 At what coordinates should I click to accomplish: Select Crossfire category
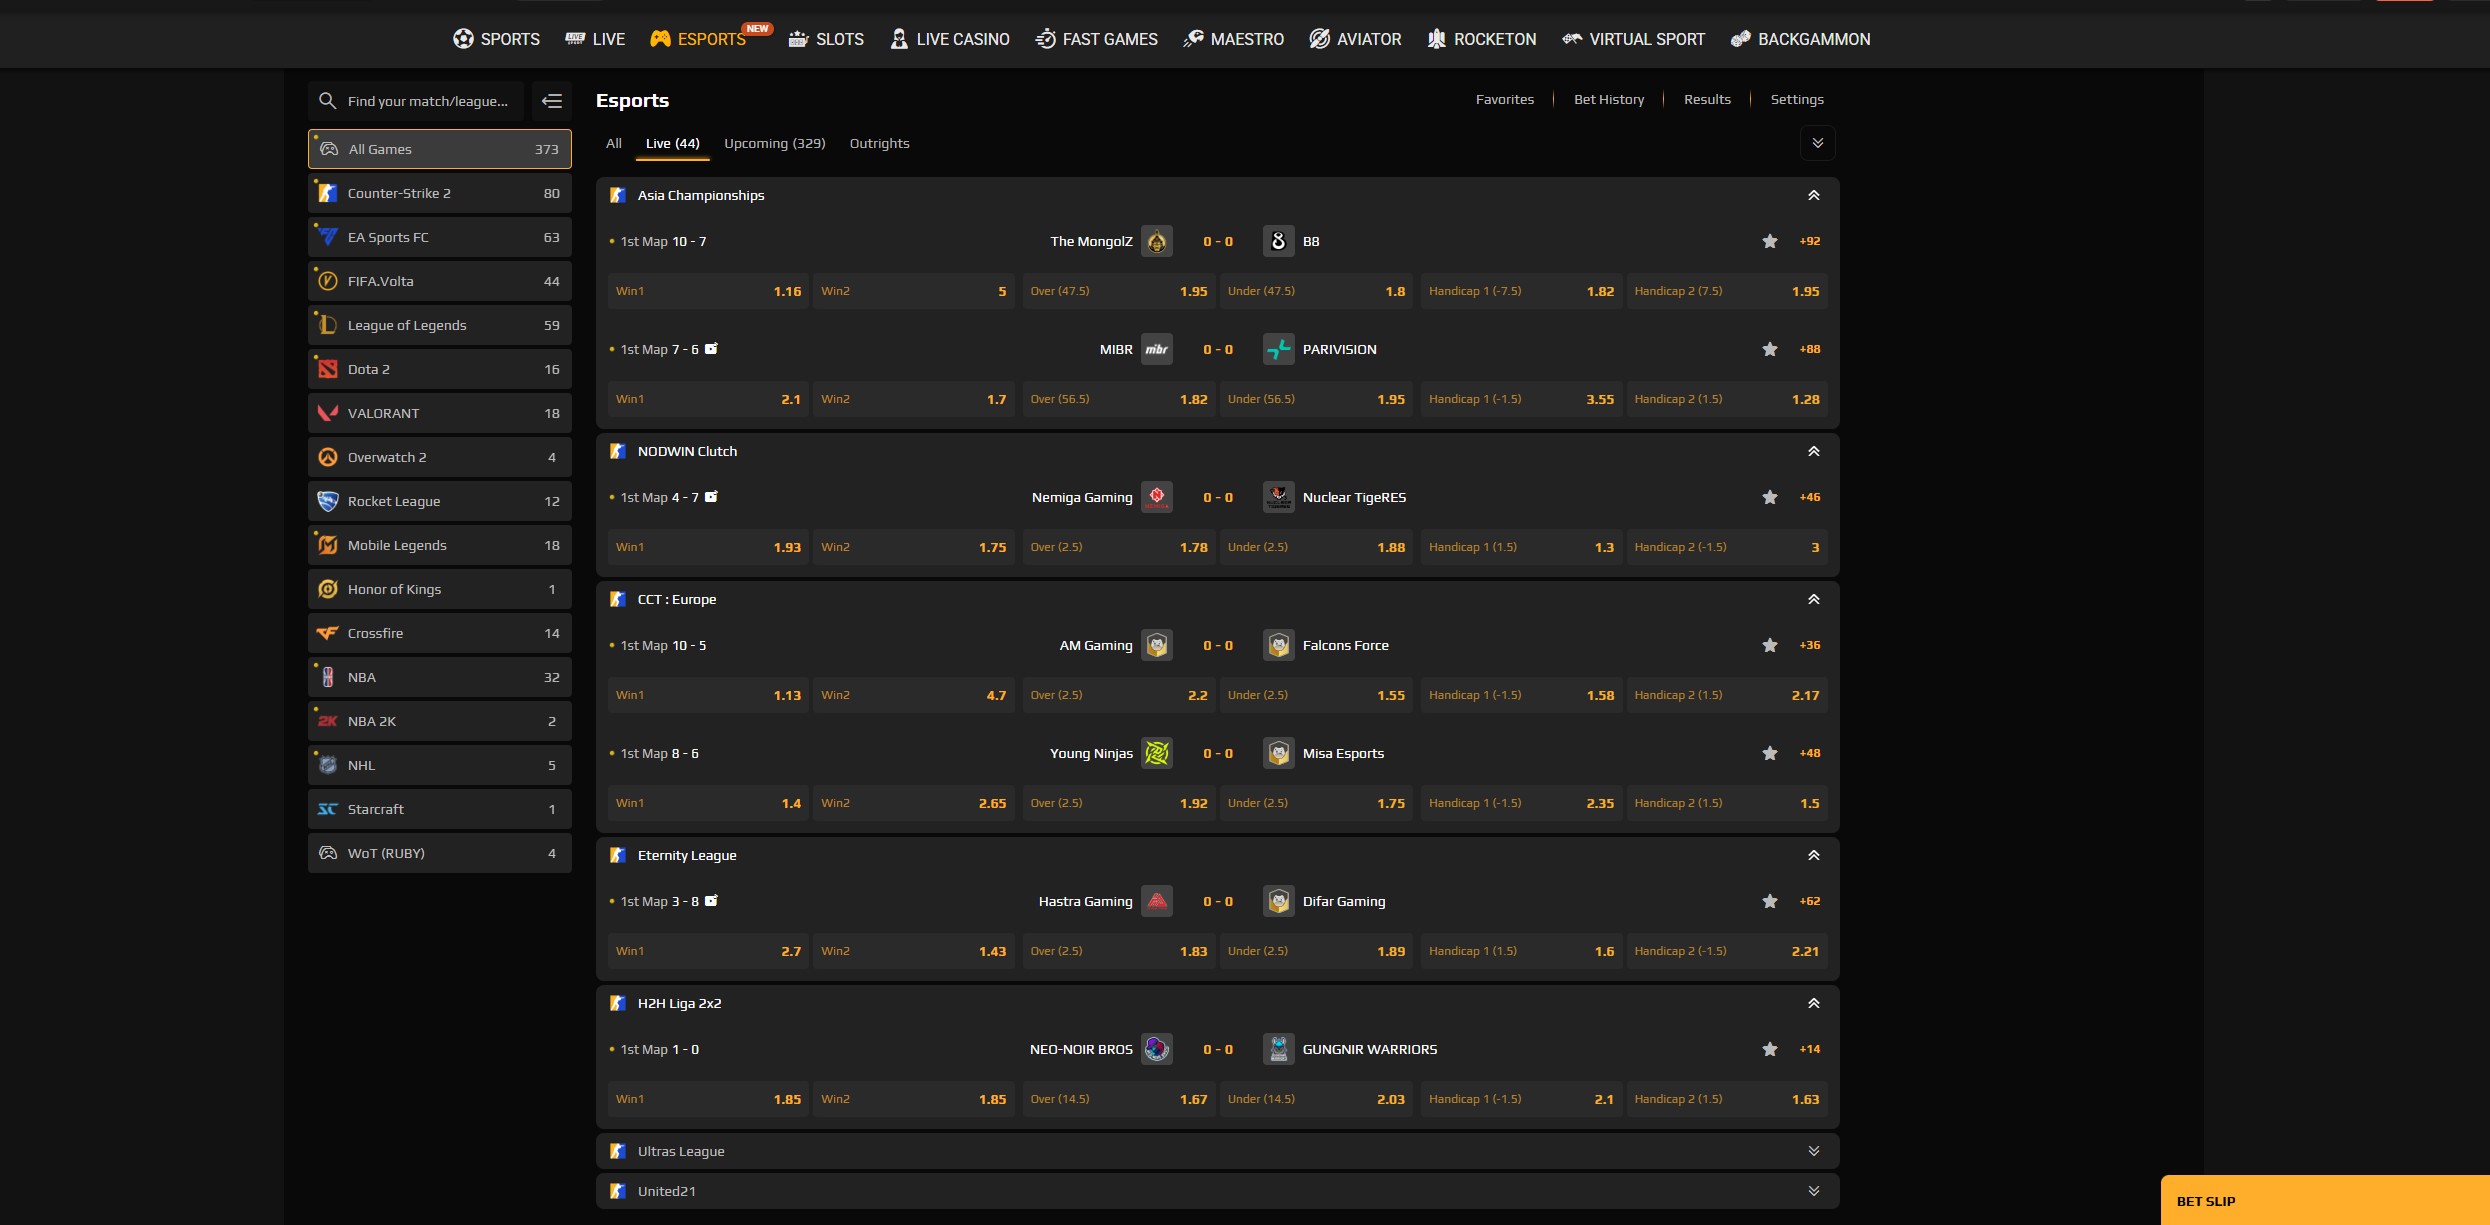(x=440, y=633)
